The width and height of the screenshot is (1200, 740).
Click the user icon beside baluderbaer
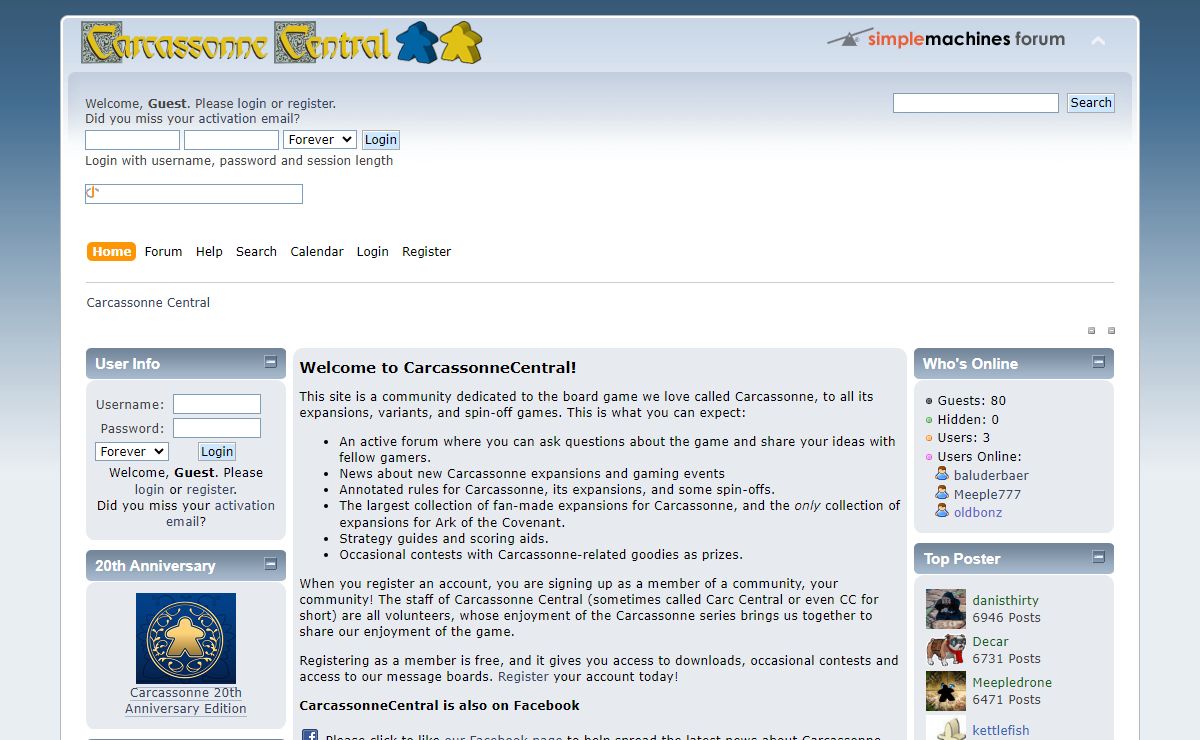[x=942, y=474]
